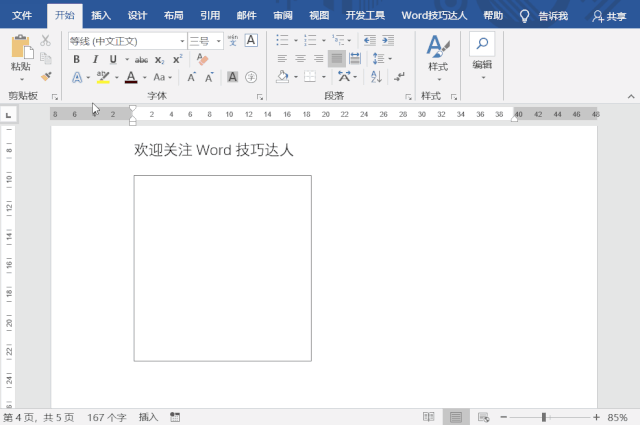Click the ruler tab selector L icon

pyautogui.click(x=8, y=115)
